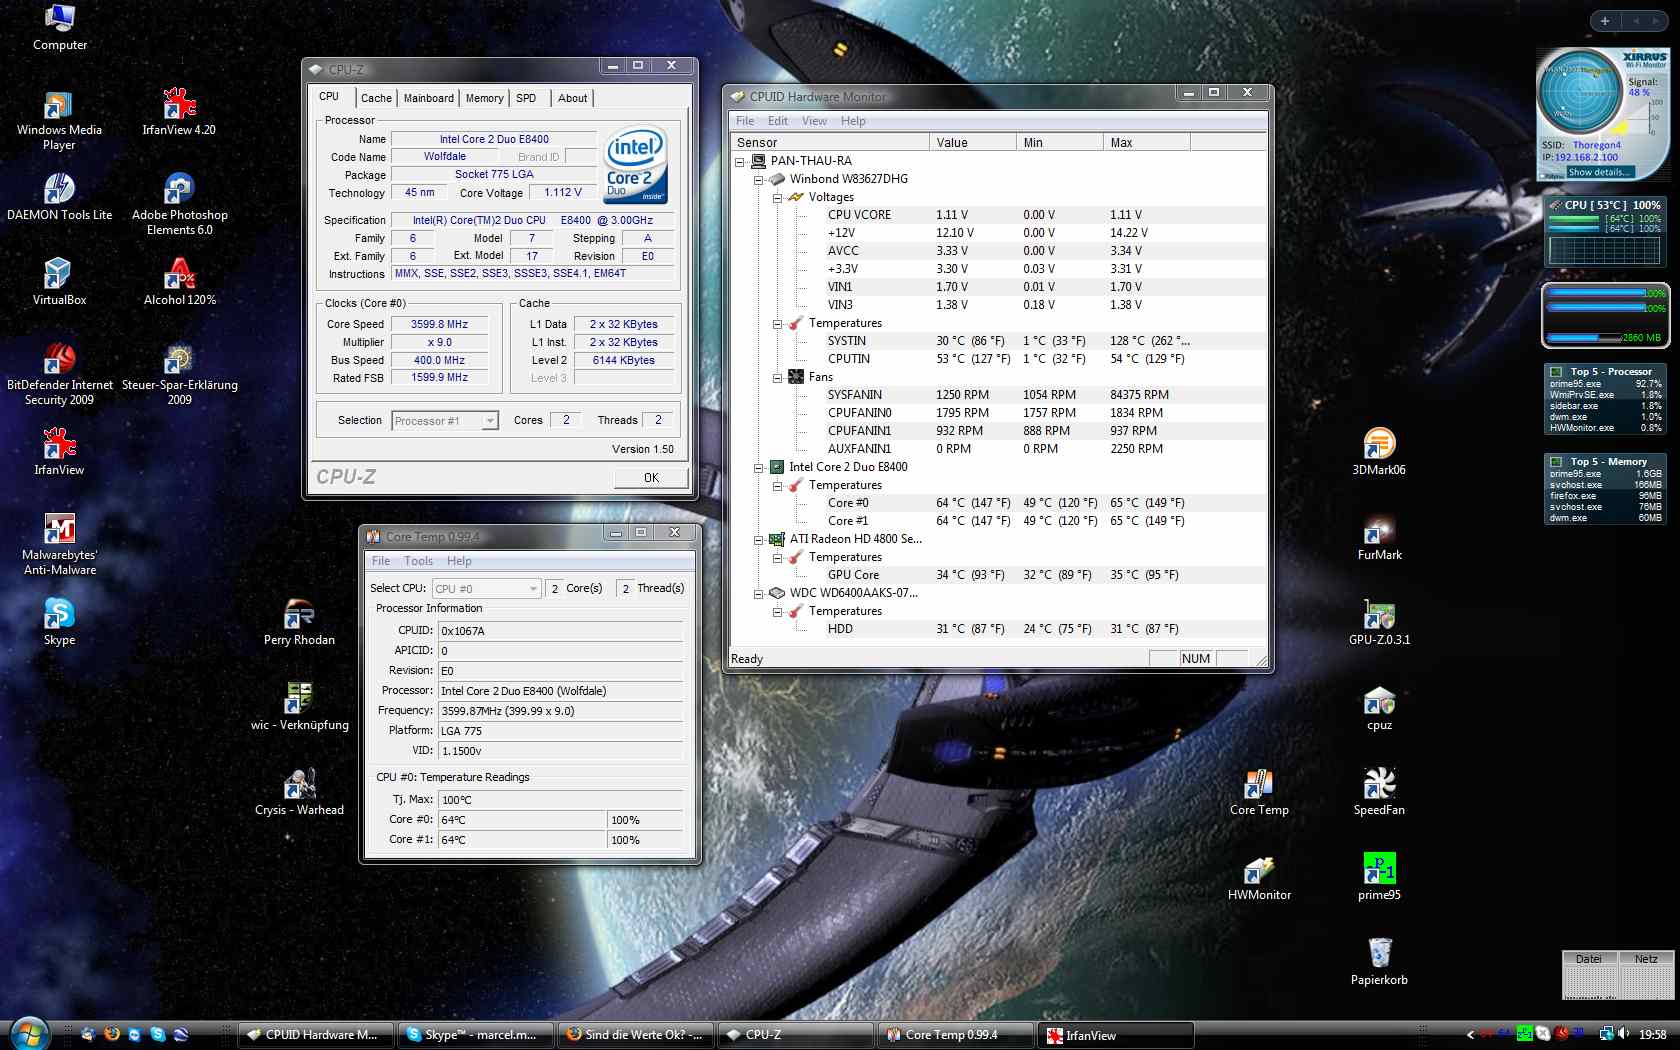Viewport: 1680px width, 1050px height.
Task: Open the SpeedFan desktop shortcut
Action: tap(1379, 784)
